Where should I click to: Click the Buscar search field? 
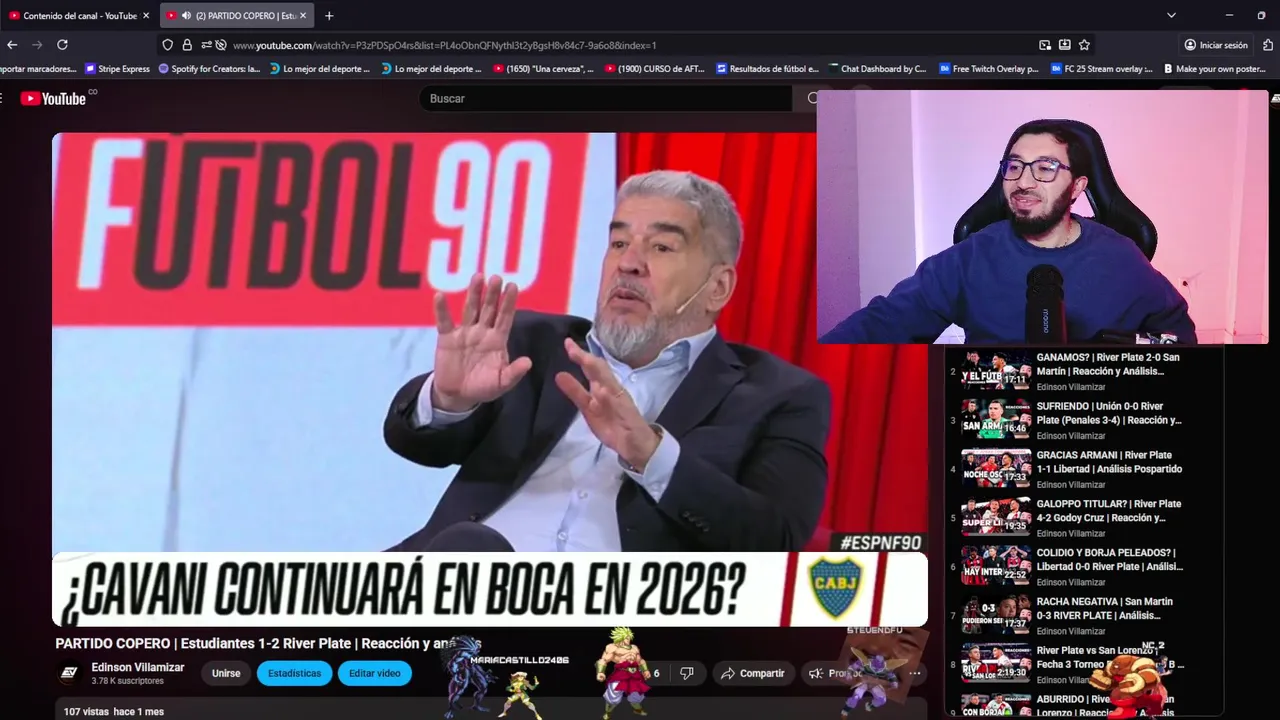605,98
